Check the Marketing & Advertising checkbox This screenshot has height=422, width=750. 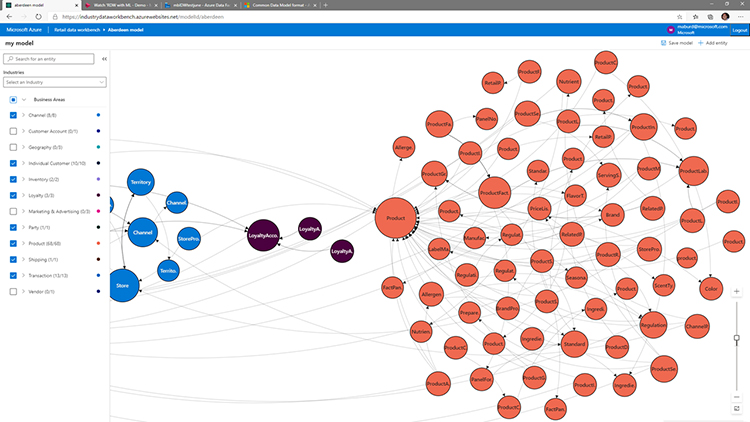click(x=13, y=211)
